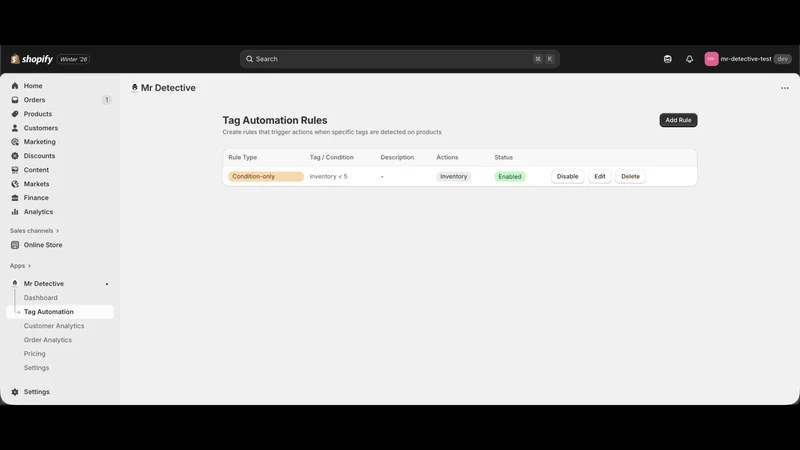Expand the Apps section

tap(20, 266)
